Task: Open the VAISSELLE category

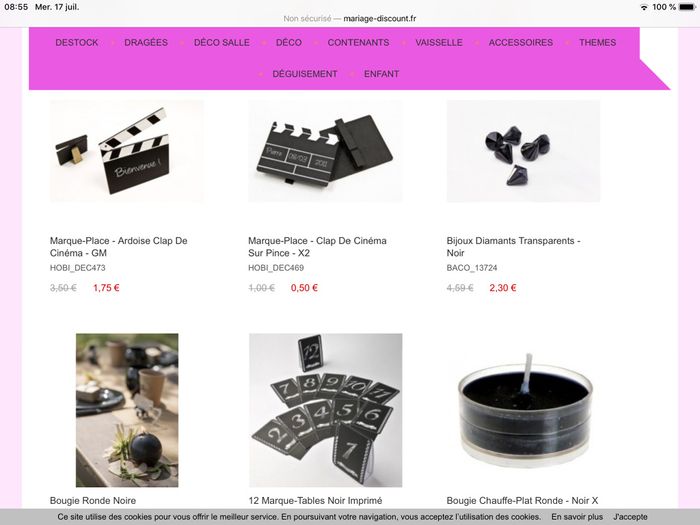Action: point(439,42)
